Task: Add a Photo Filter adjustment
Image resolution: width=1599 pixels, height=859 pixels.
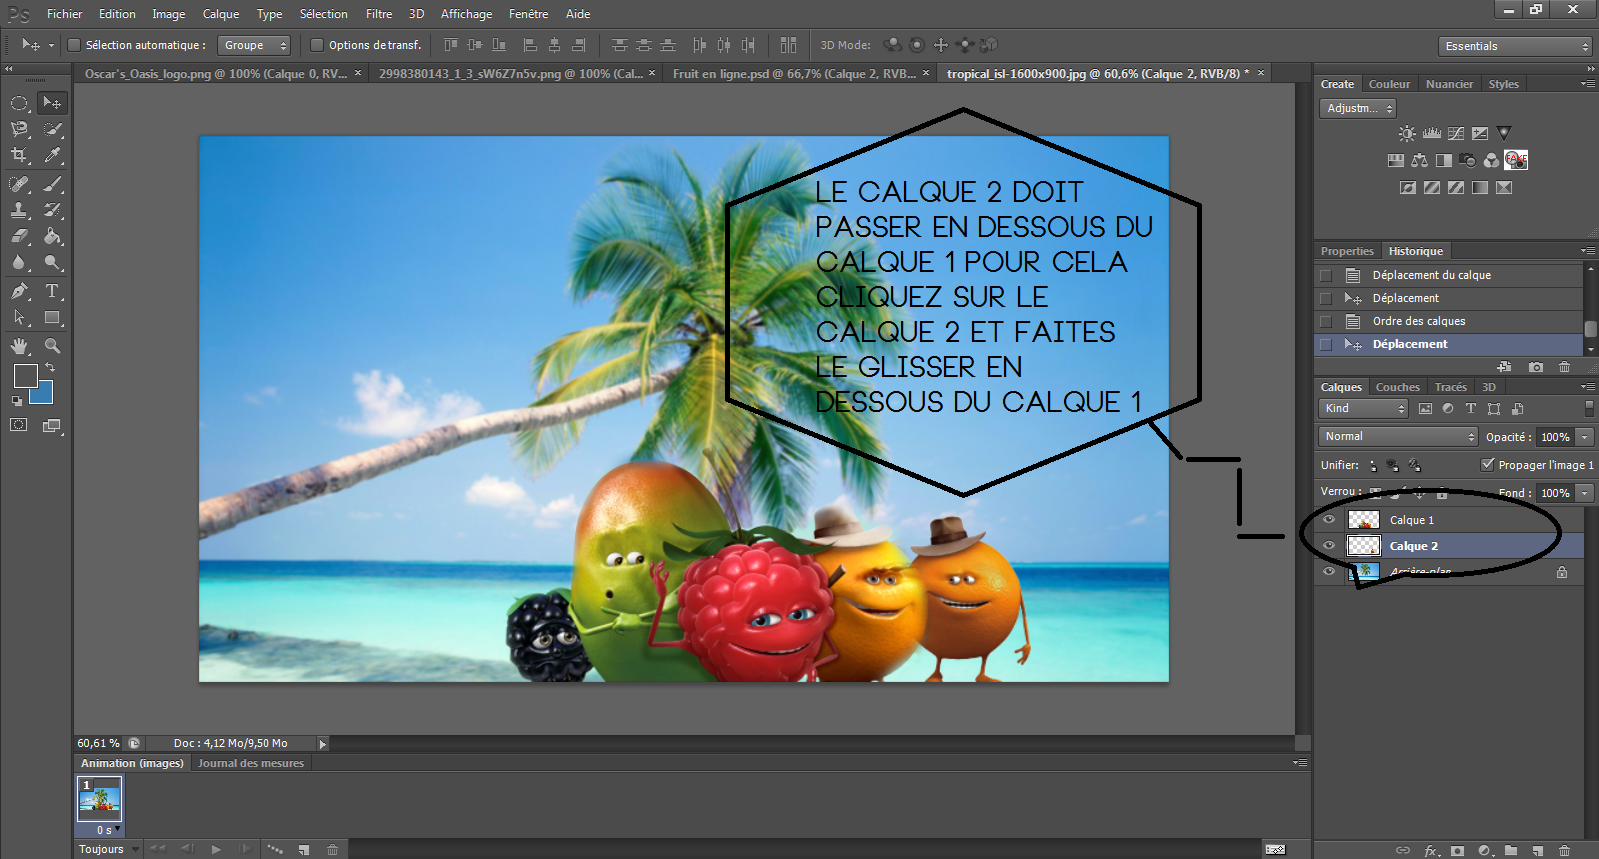Action: point(1468,160)
